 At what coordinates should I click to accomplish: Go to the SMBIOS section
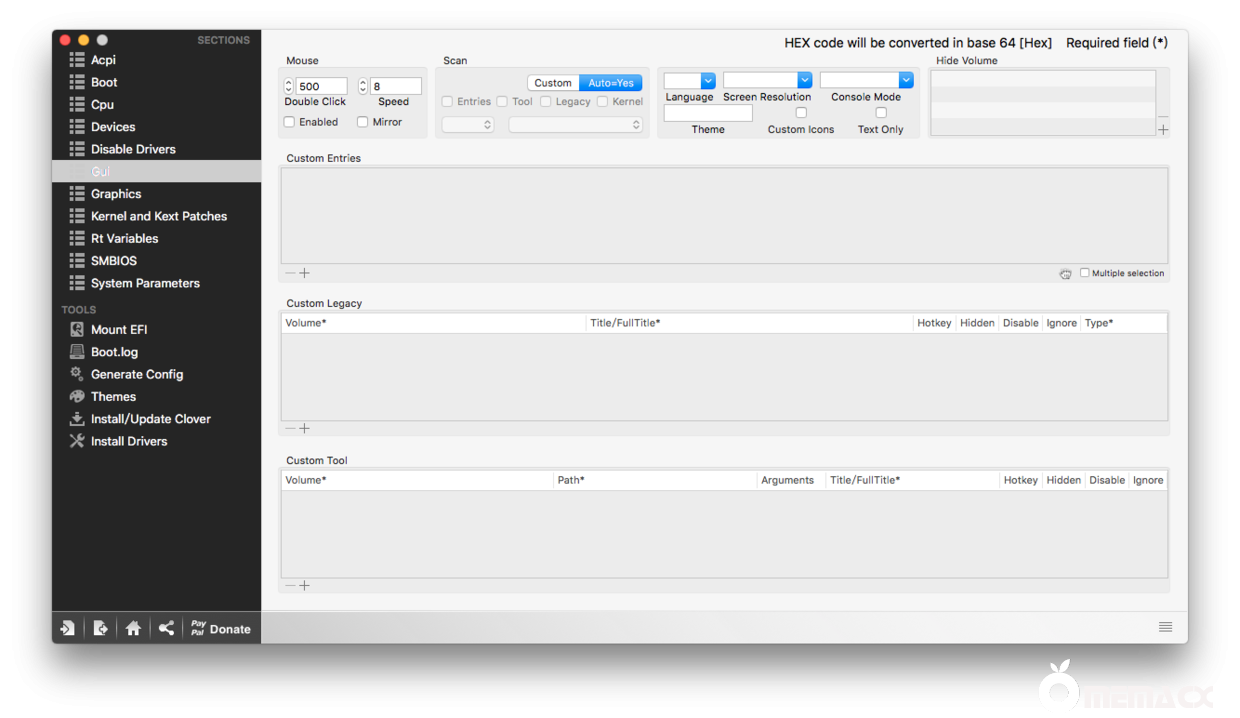coord(113,260)
